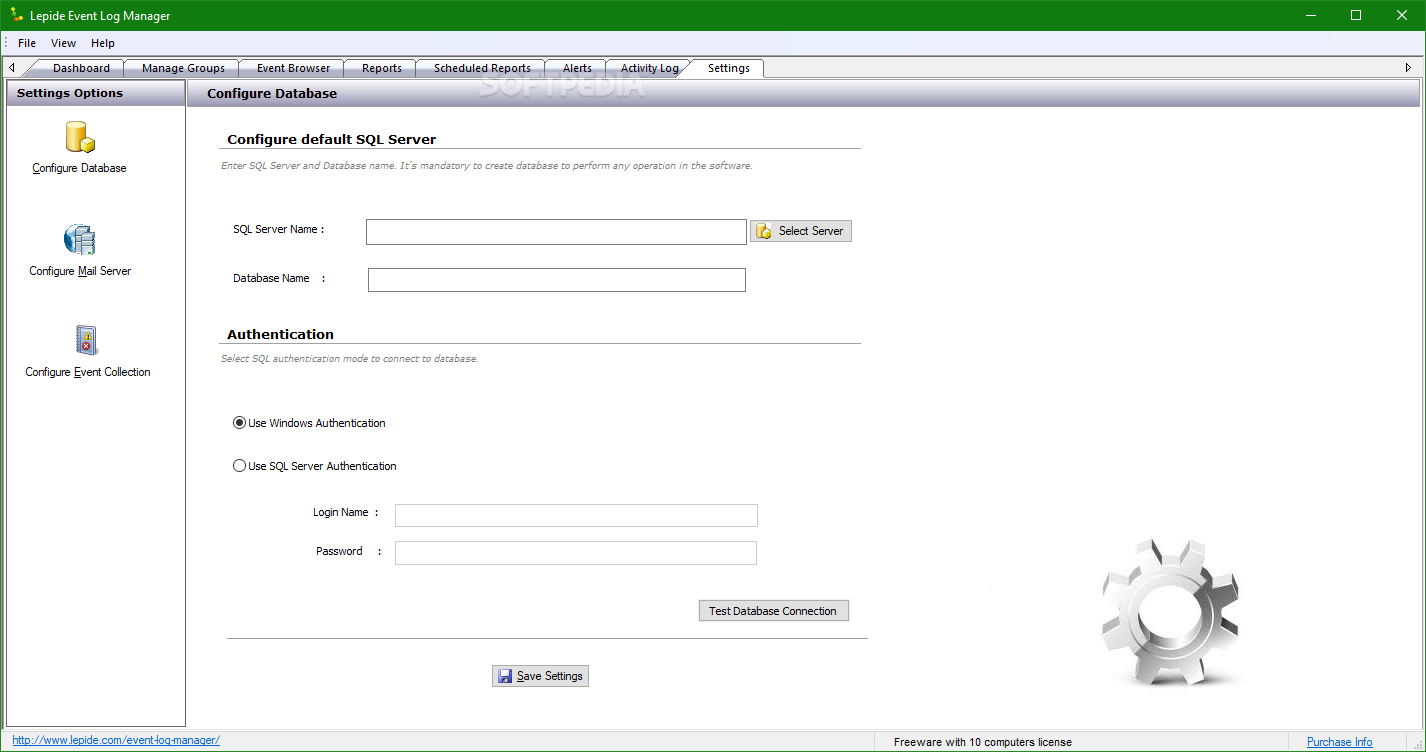Viewport: 1426px width, 752px height.
Task: Minimize the Lepide Event Log Manager window
Action: (1311, 15)
